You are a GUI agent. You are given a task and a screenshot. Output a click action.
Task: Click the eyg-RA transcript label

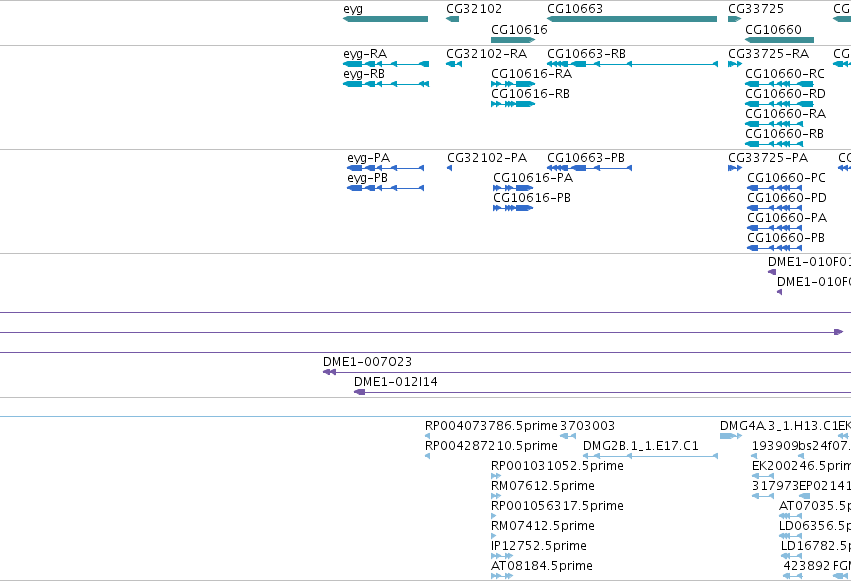365,54
